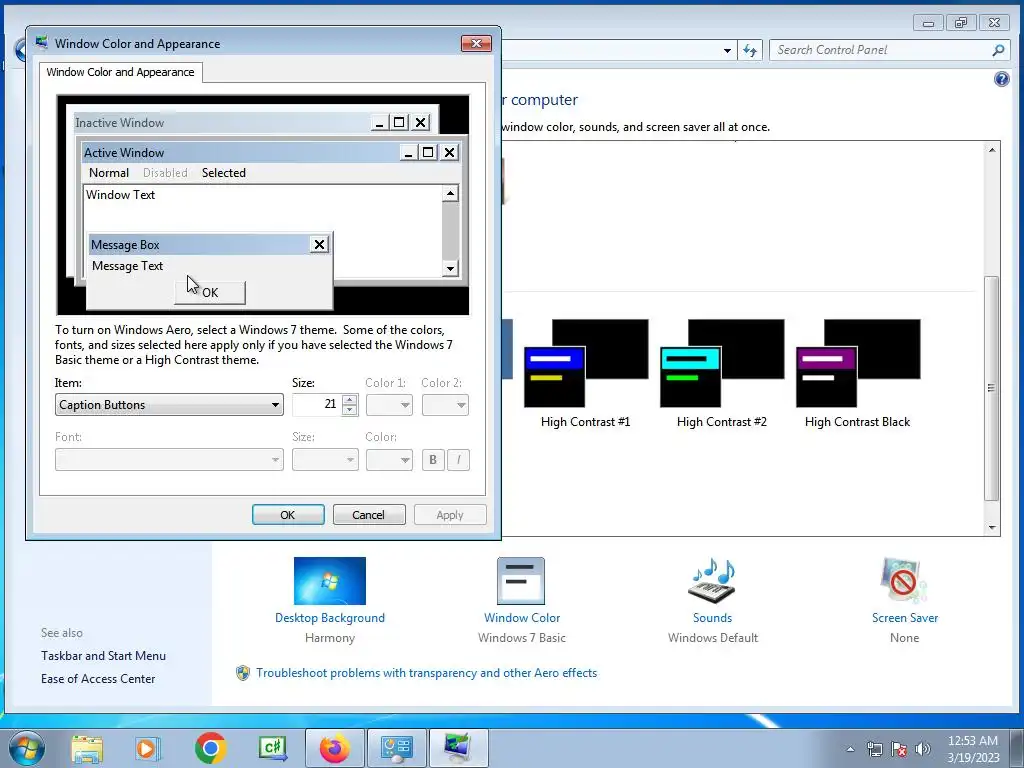The height and width of the screenshot is (768, 1024).
Task: Click the shield icon beside Troubleshoot link
Action: (243, 673)
